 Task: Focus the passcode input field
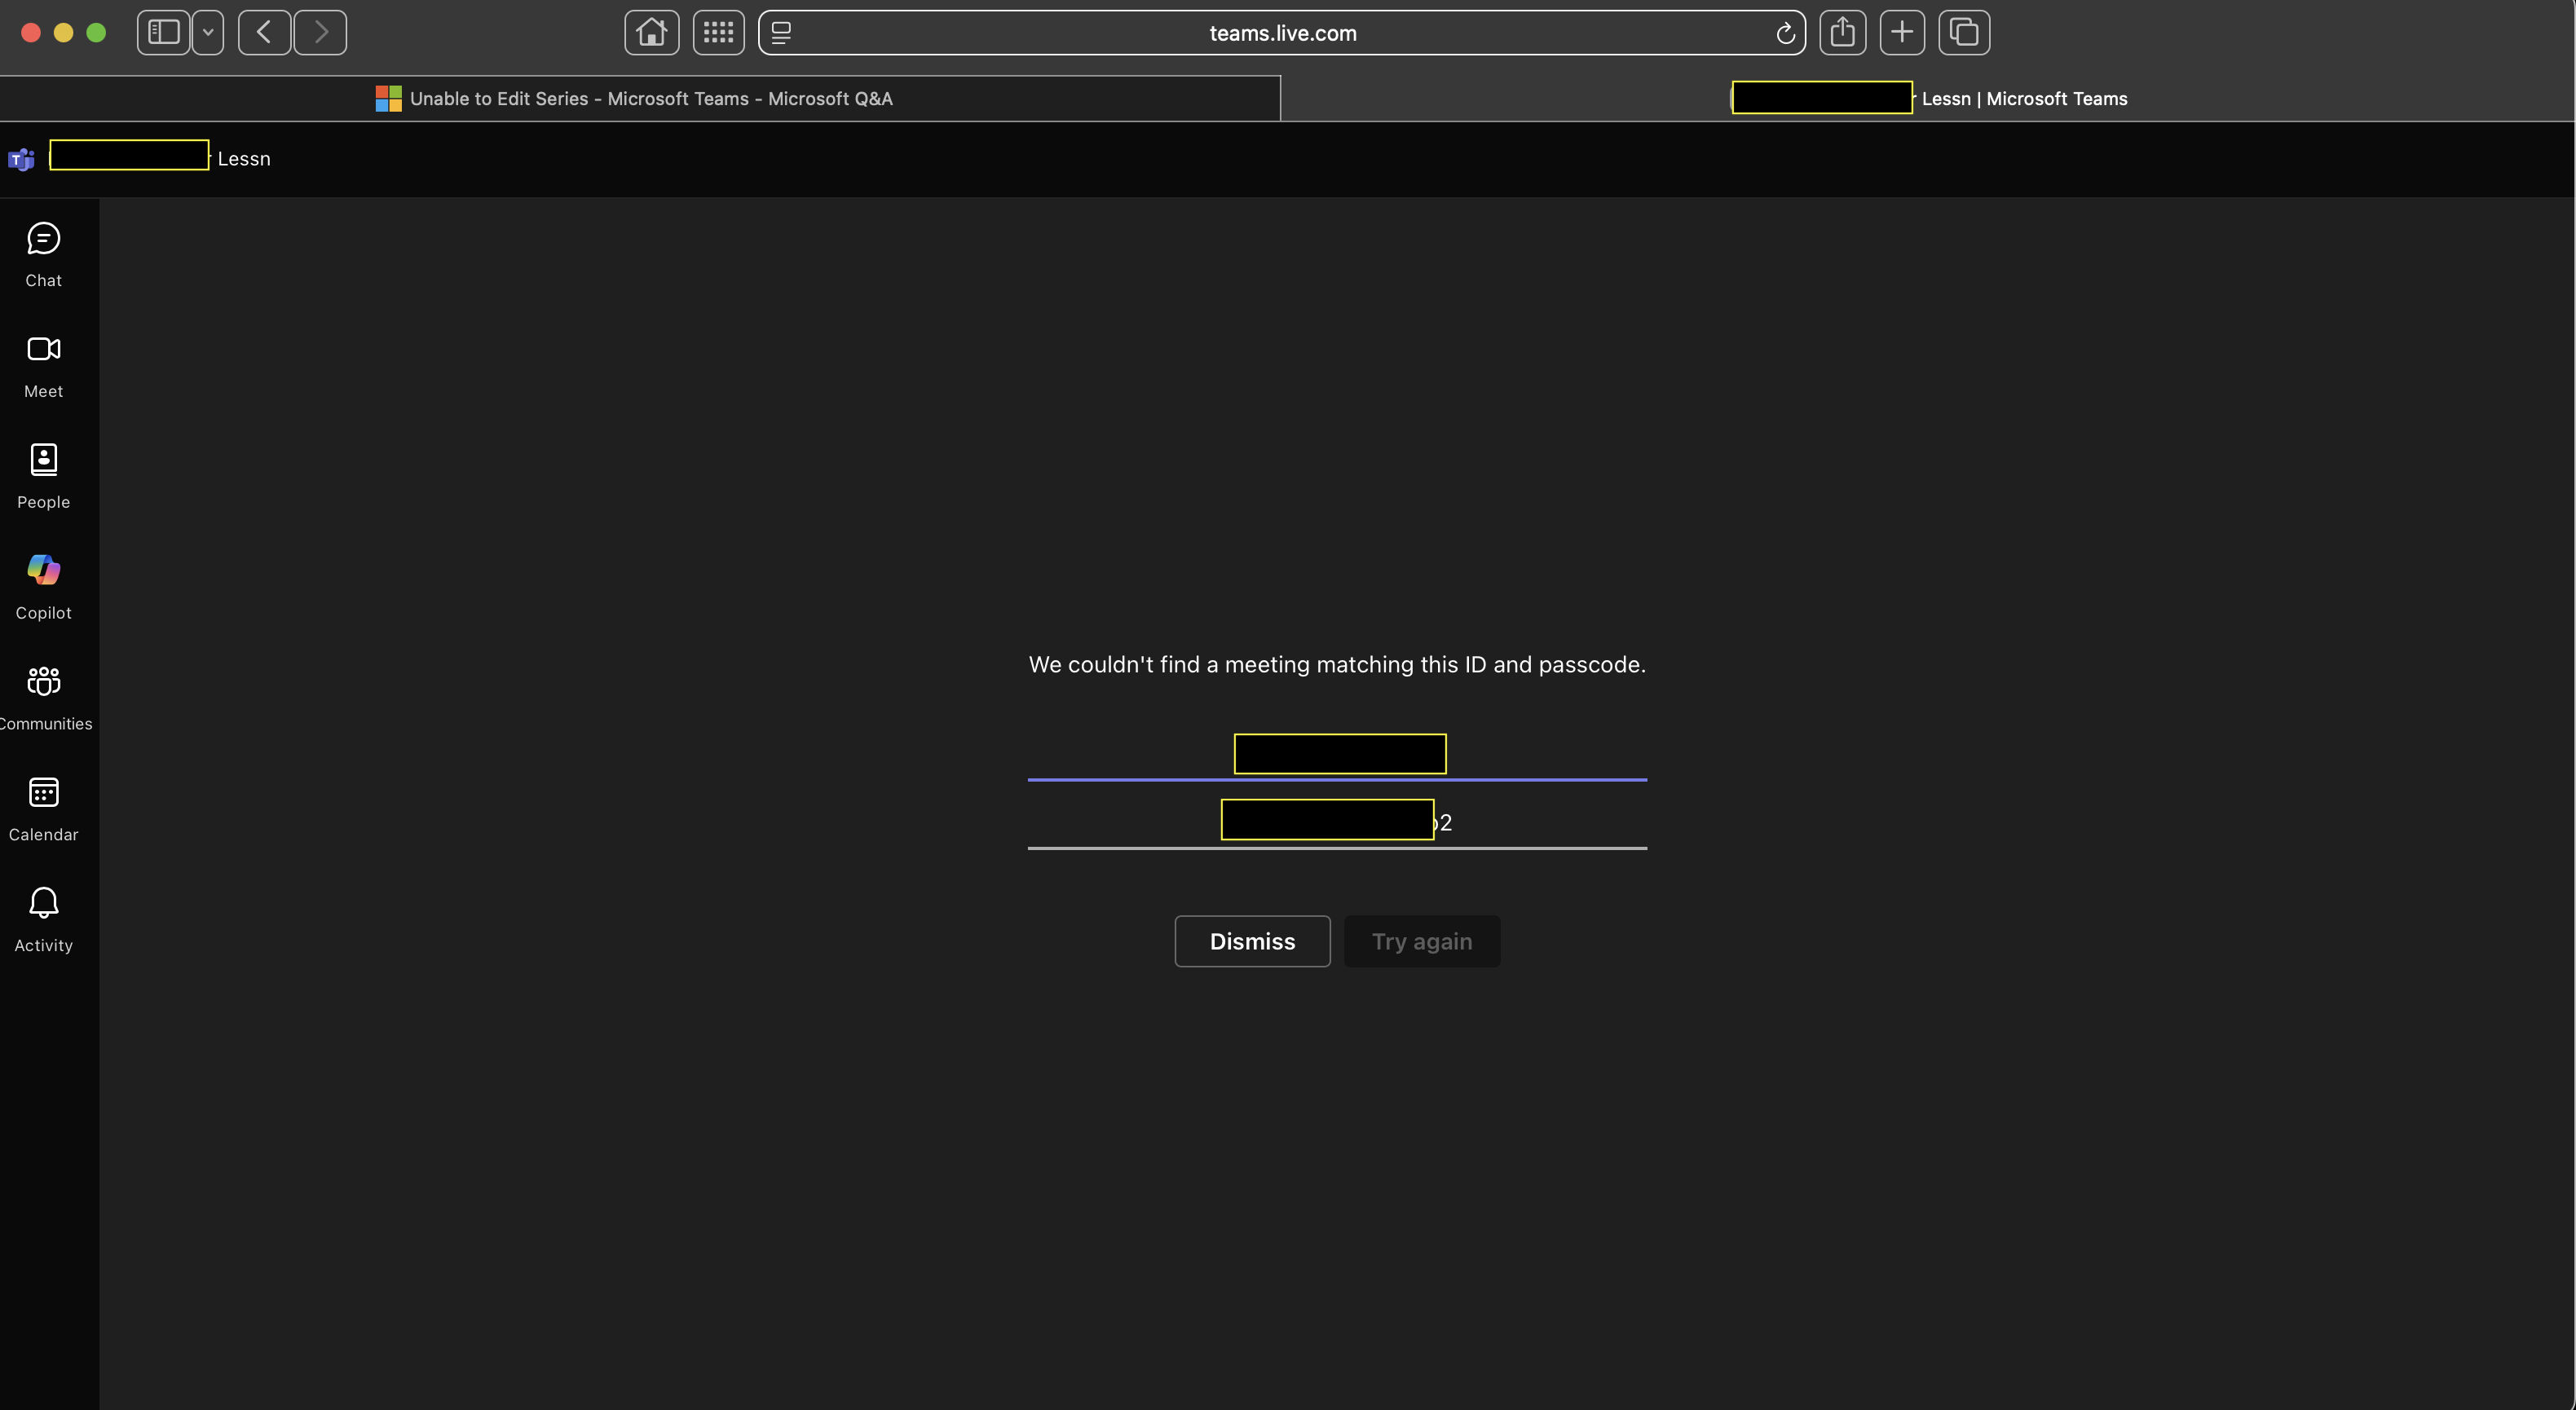pos(1337,822)
